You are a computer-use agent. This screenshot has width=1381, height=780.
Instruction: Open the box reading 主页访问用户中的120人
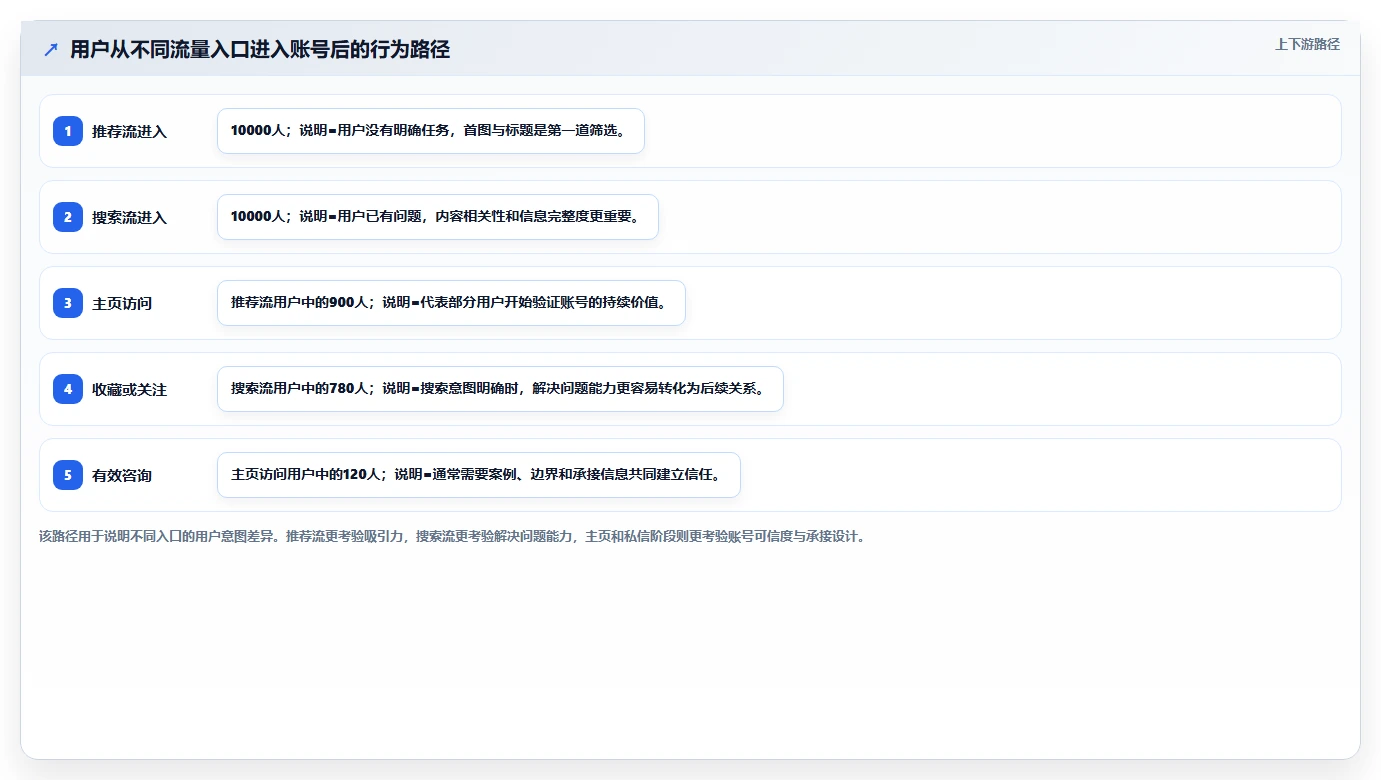pyautogui.click(x=479, y=475)
